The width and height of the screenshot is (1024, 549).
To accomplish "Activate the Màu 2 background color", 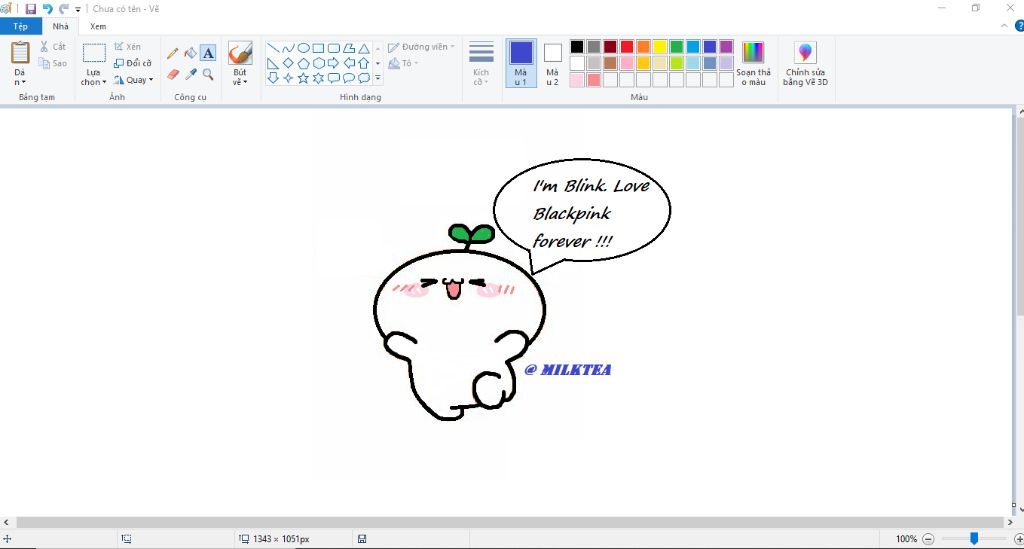I will pos(552,63).
